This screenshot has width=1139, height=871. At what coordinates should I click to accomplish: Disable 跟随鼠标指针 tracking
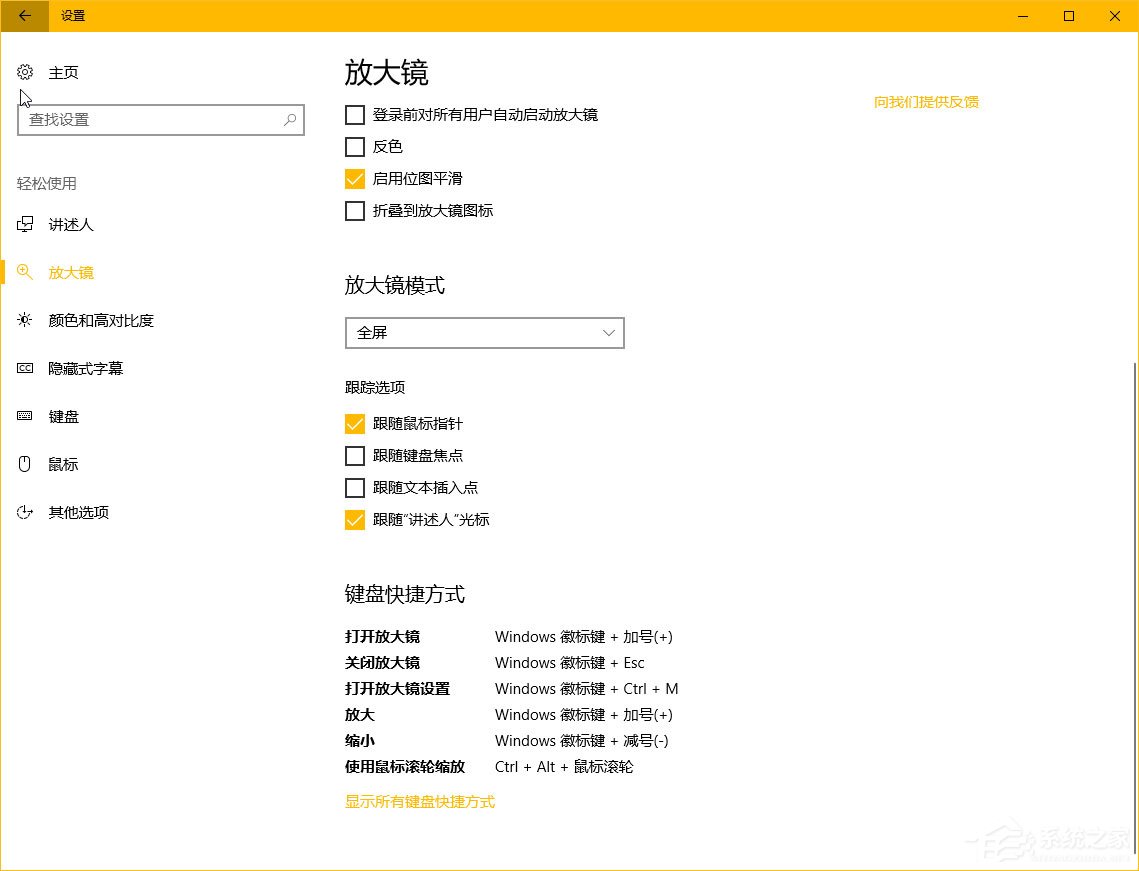(355, 423)
